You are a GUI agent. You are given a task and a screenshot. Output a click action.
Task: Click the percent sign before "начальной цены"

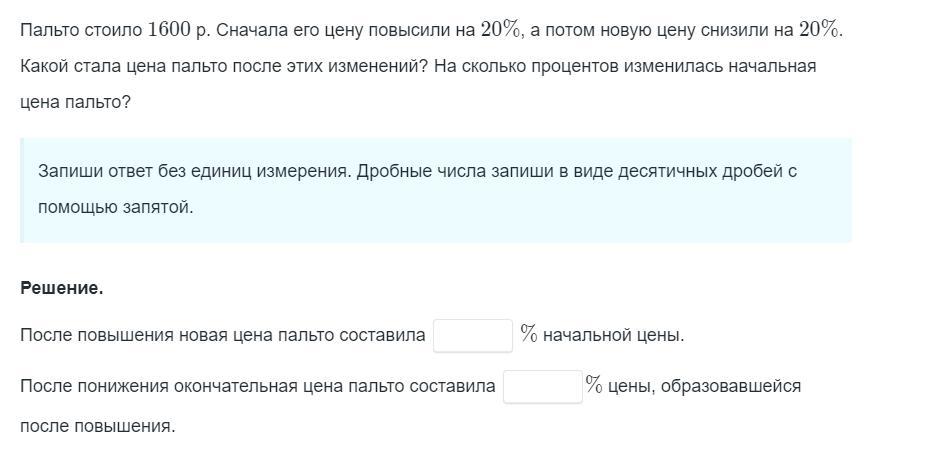coord(529,335)
